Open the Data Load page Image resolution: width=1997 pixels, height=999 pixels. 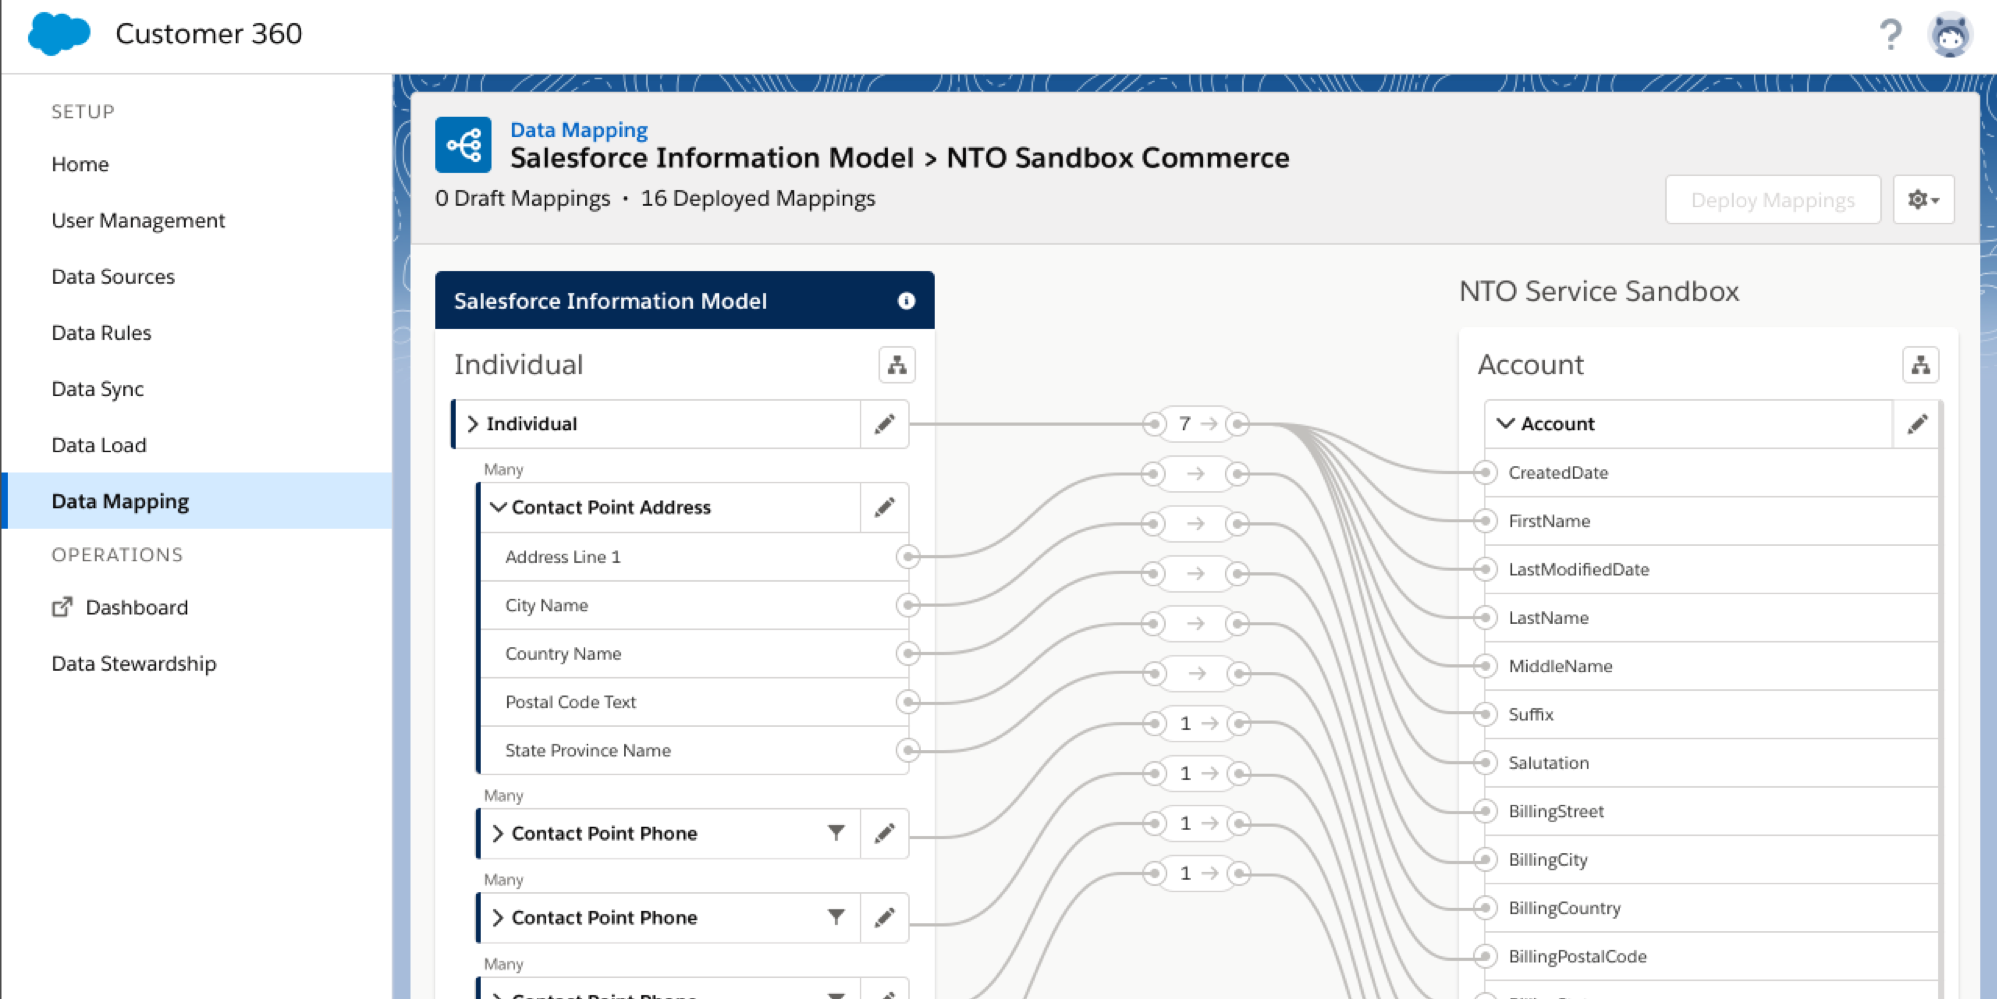click(x=98, y=445)
